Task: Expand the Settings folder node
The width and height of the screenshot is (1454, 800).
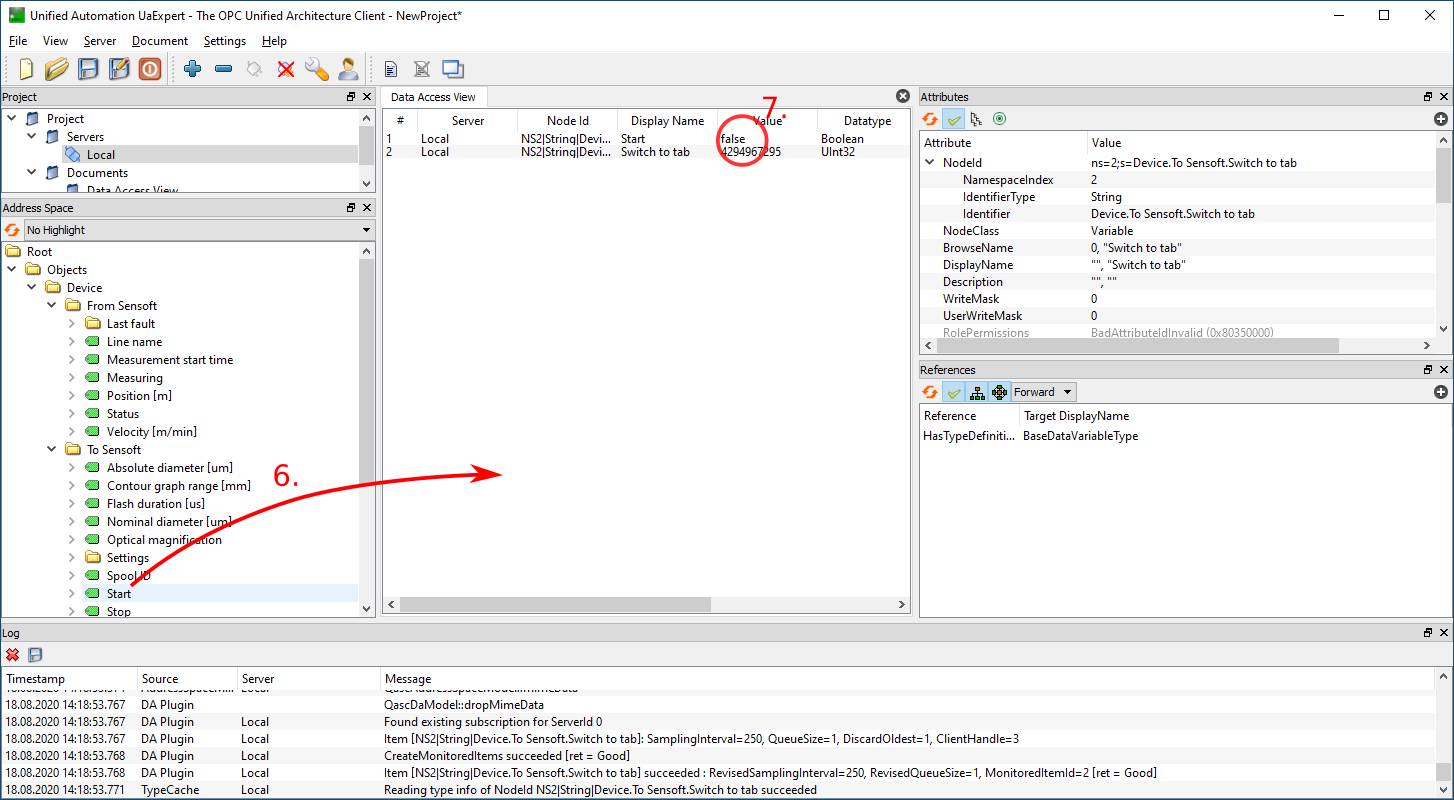Action: 72,558
